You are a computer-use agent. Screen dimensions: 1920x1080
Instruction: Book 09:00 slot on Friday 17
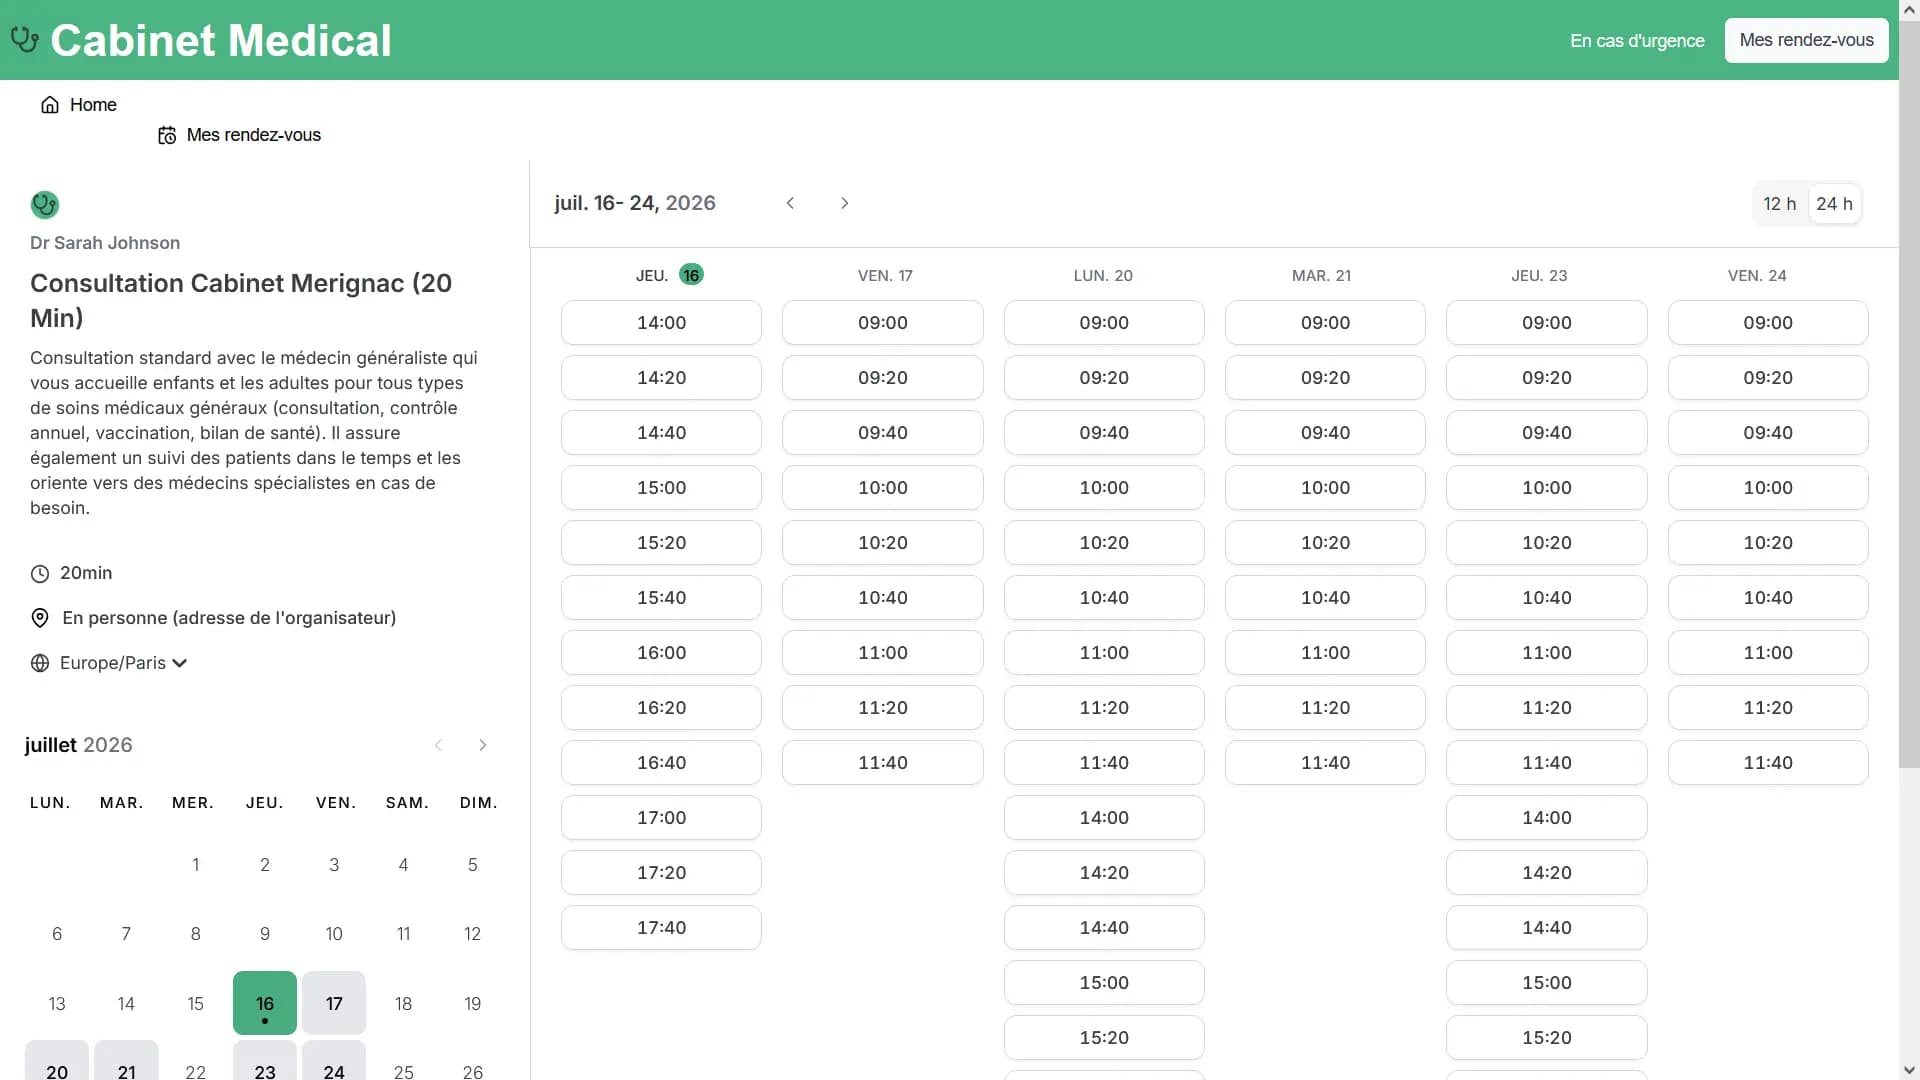(x=883, y=323)
